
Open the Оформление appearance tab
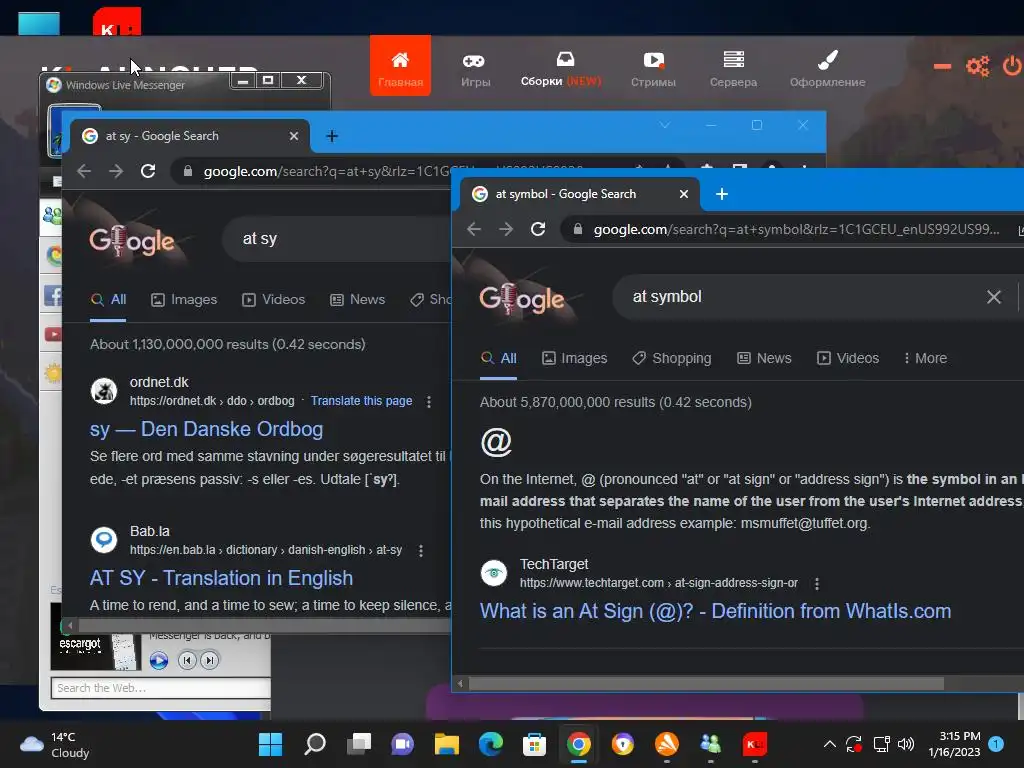coord(827,70)
